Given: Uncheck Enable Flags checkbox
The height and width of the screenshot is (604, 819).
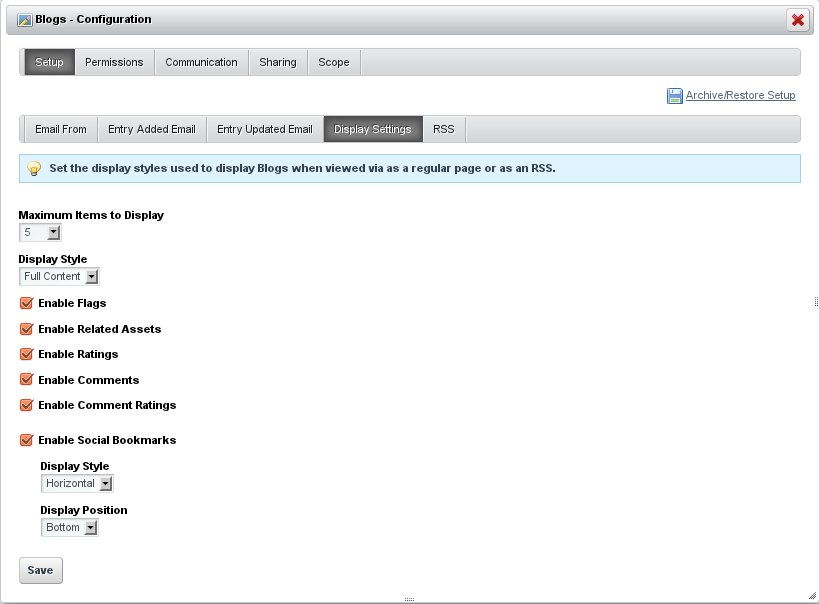Looking at the screenshot, I should pyautogui.click(x=27, y=303).
